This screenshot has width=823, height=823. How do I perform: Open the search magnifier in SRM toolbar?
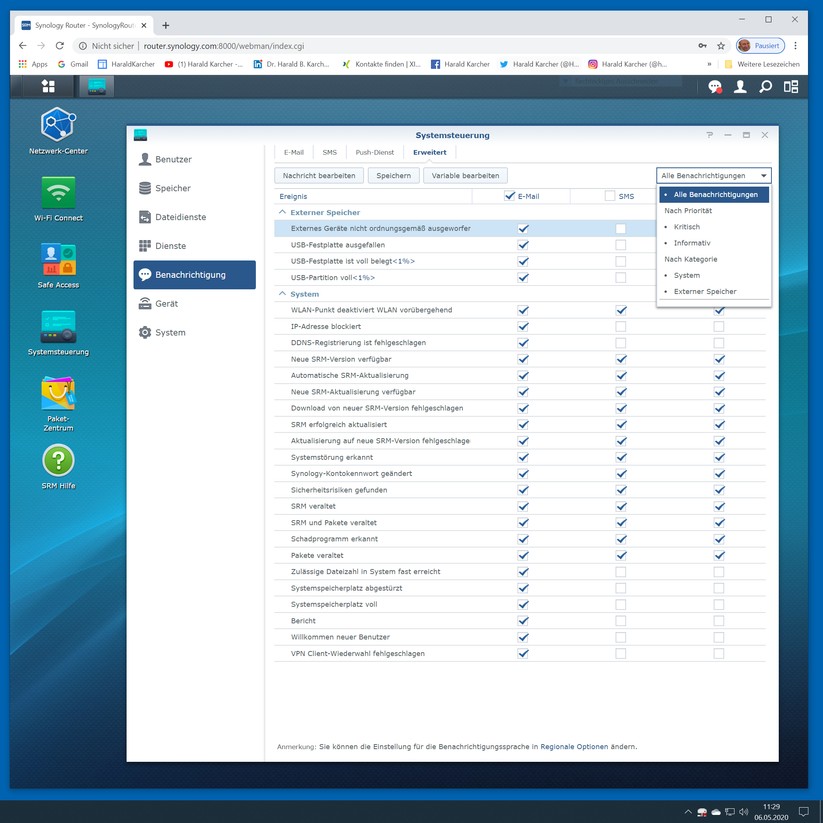pyautogui.click(x=766, y=87)
